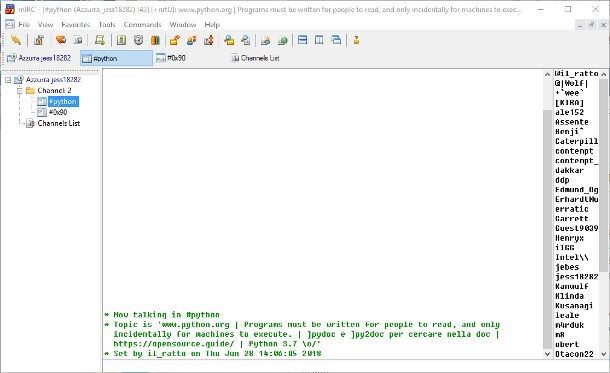The width and height of the screenshot is (610, 373).
Task: Open the Colors toolbar icon
Action: (155, 40)
